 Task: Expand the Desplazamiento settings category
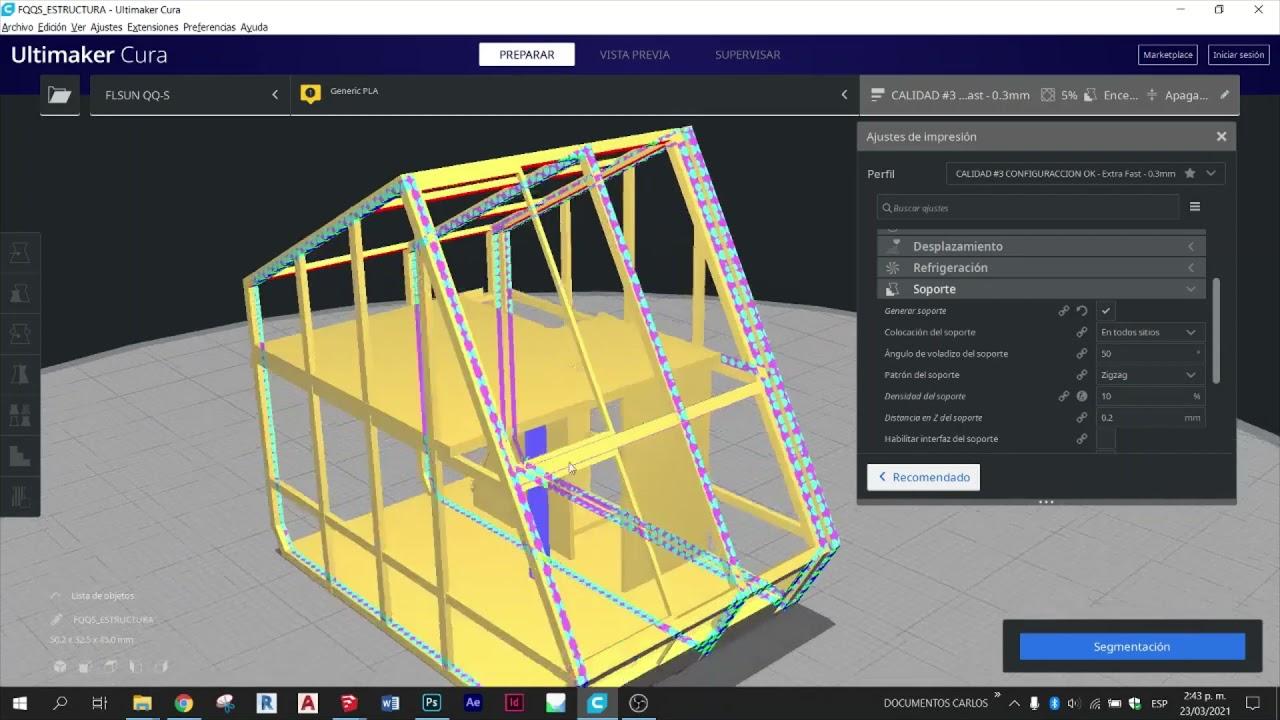click(x=1041, y=246)
